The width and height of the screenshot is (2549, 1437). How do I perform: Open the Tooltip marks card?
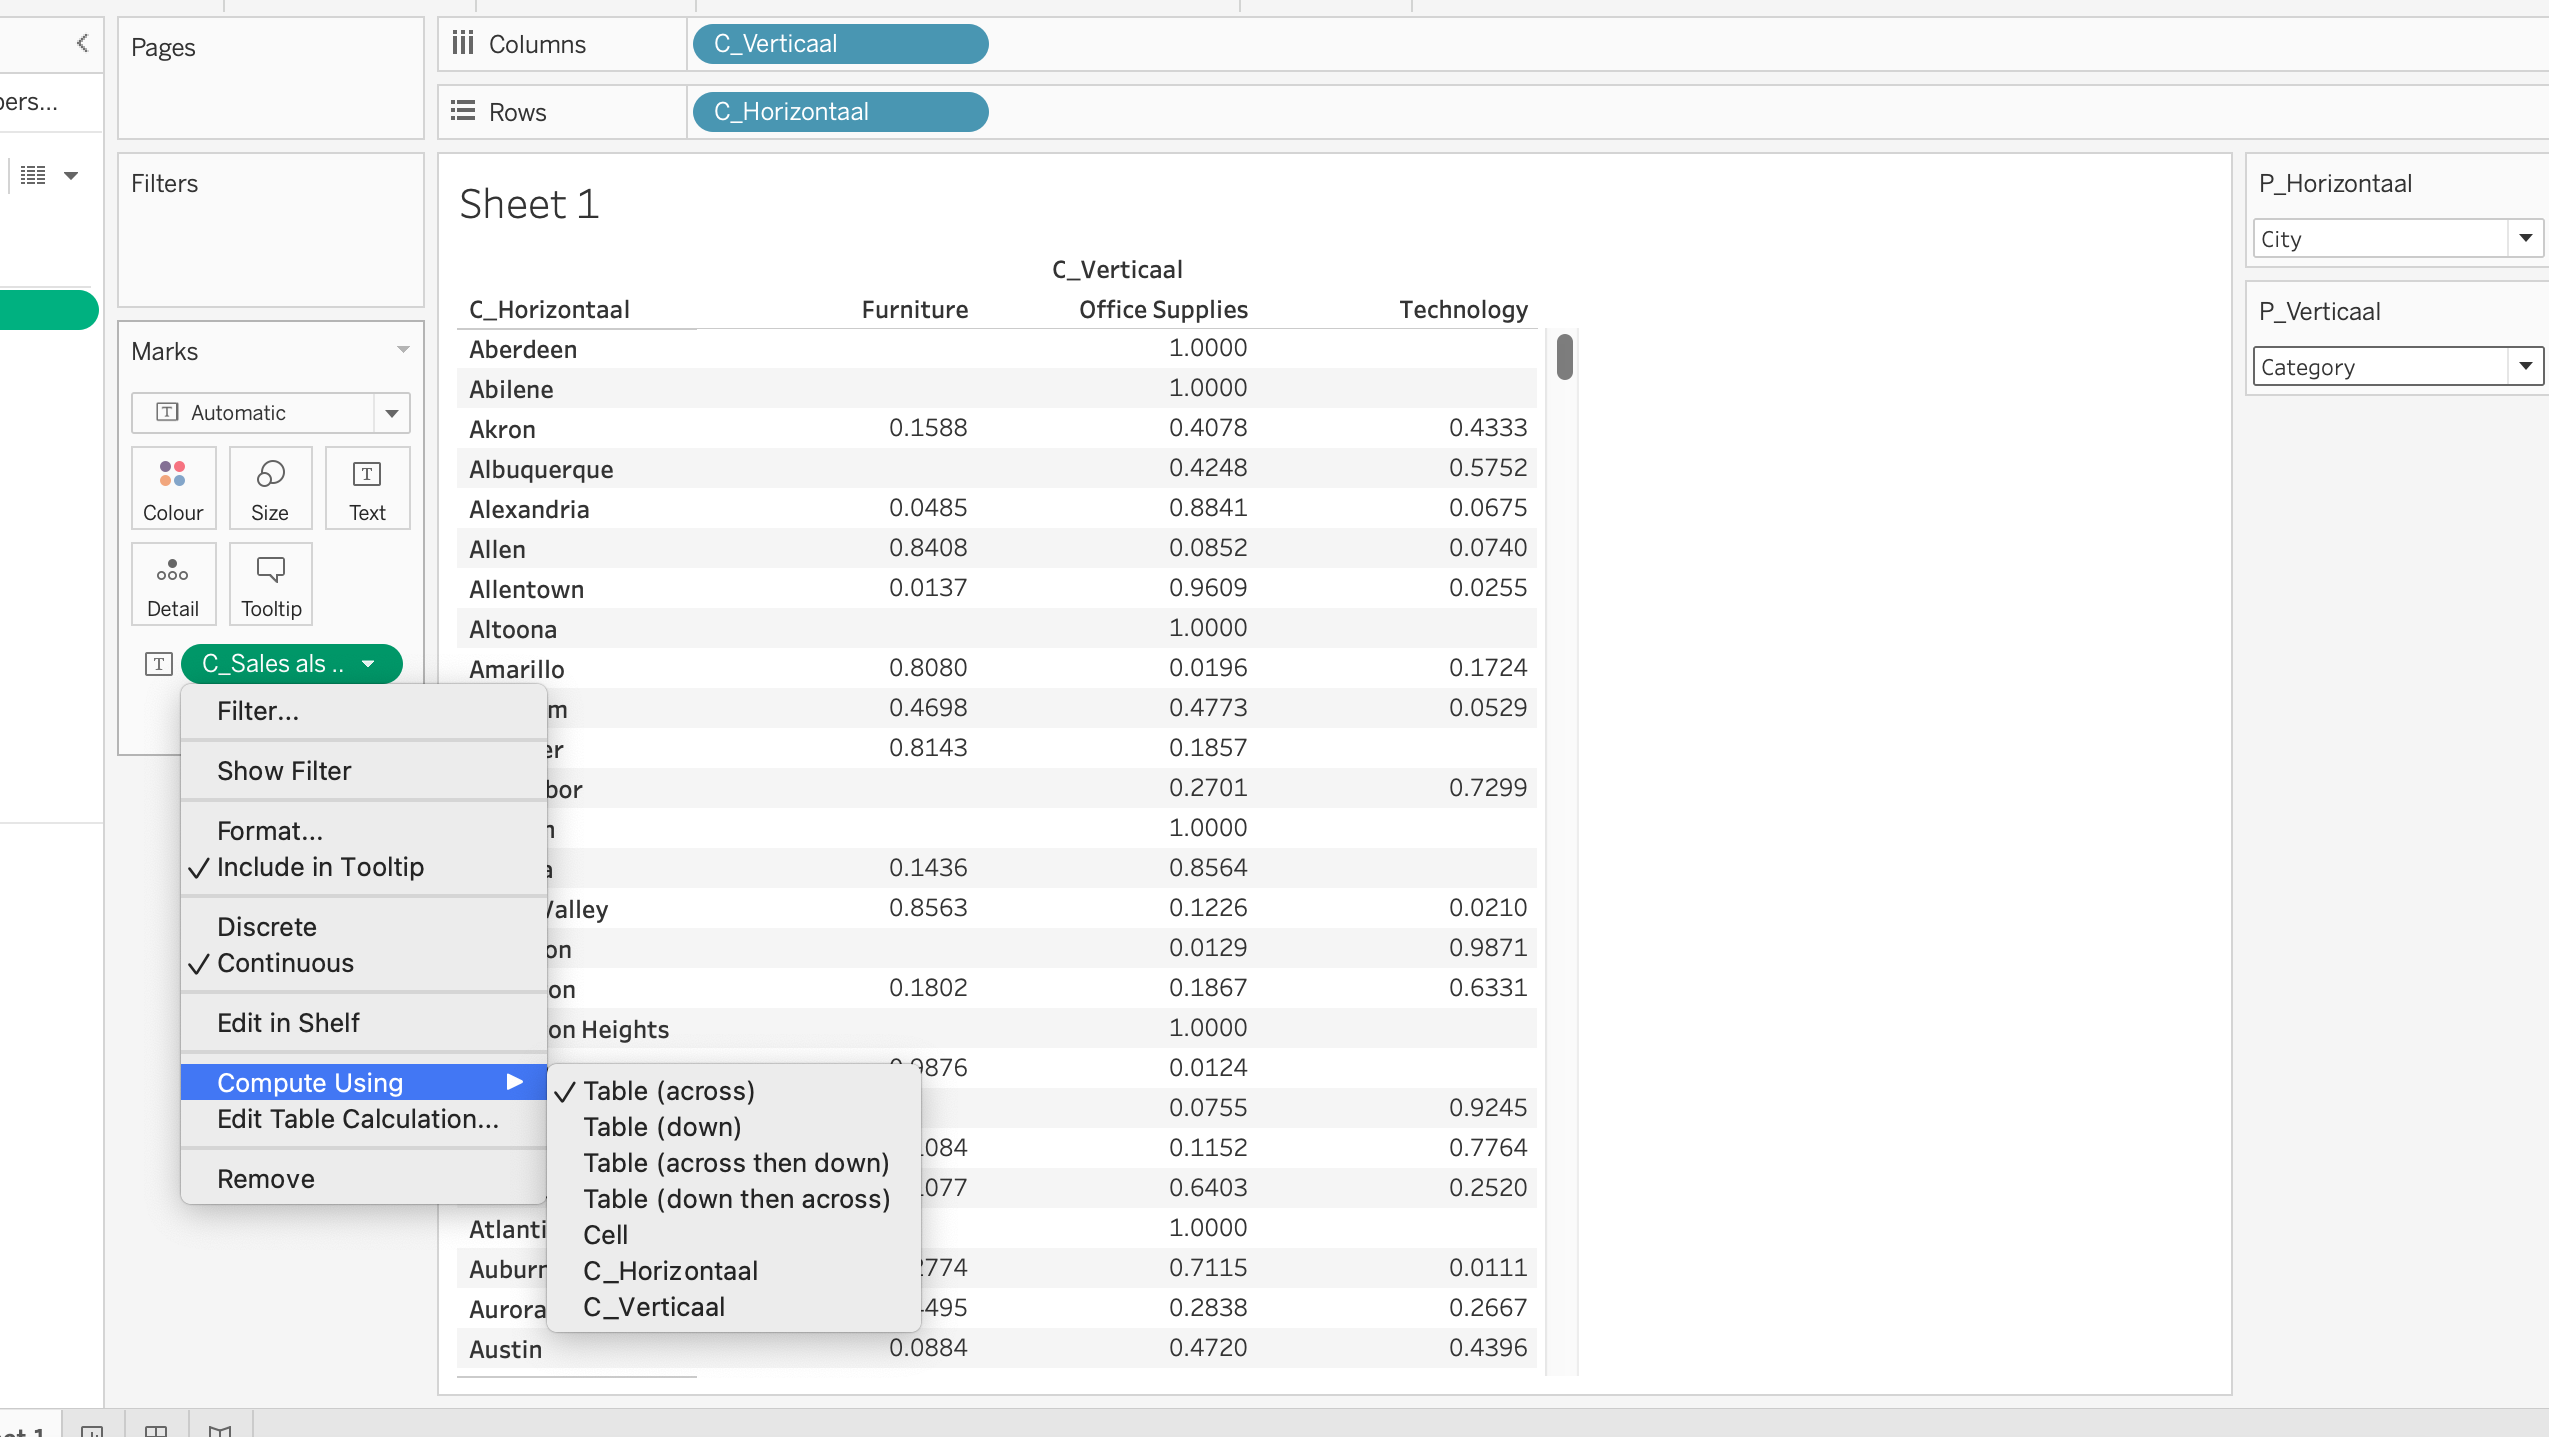click(x=270, y=585)
